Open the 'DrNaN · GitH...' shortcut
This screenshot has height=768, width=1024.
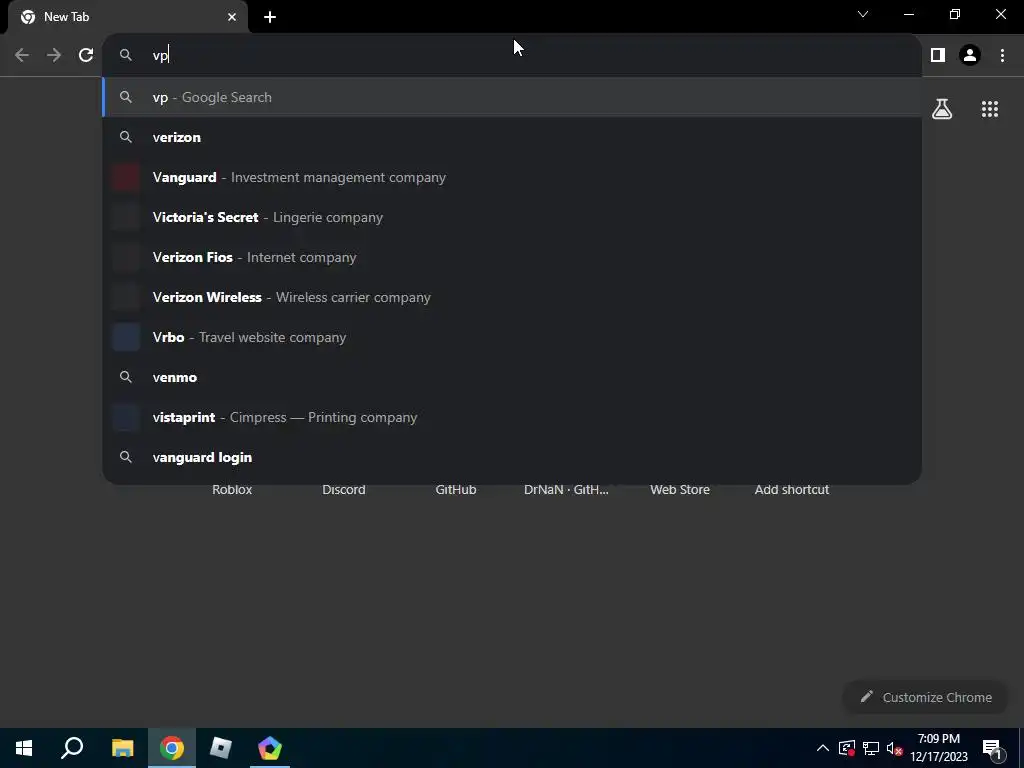click(x=566, y=490)
